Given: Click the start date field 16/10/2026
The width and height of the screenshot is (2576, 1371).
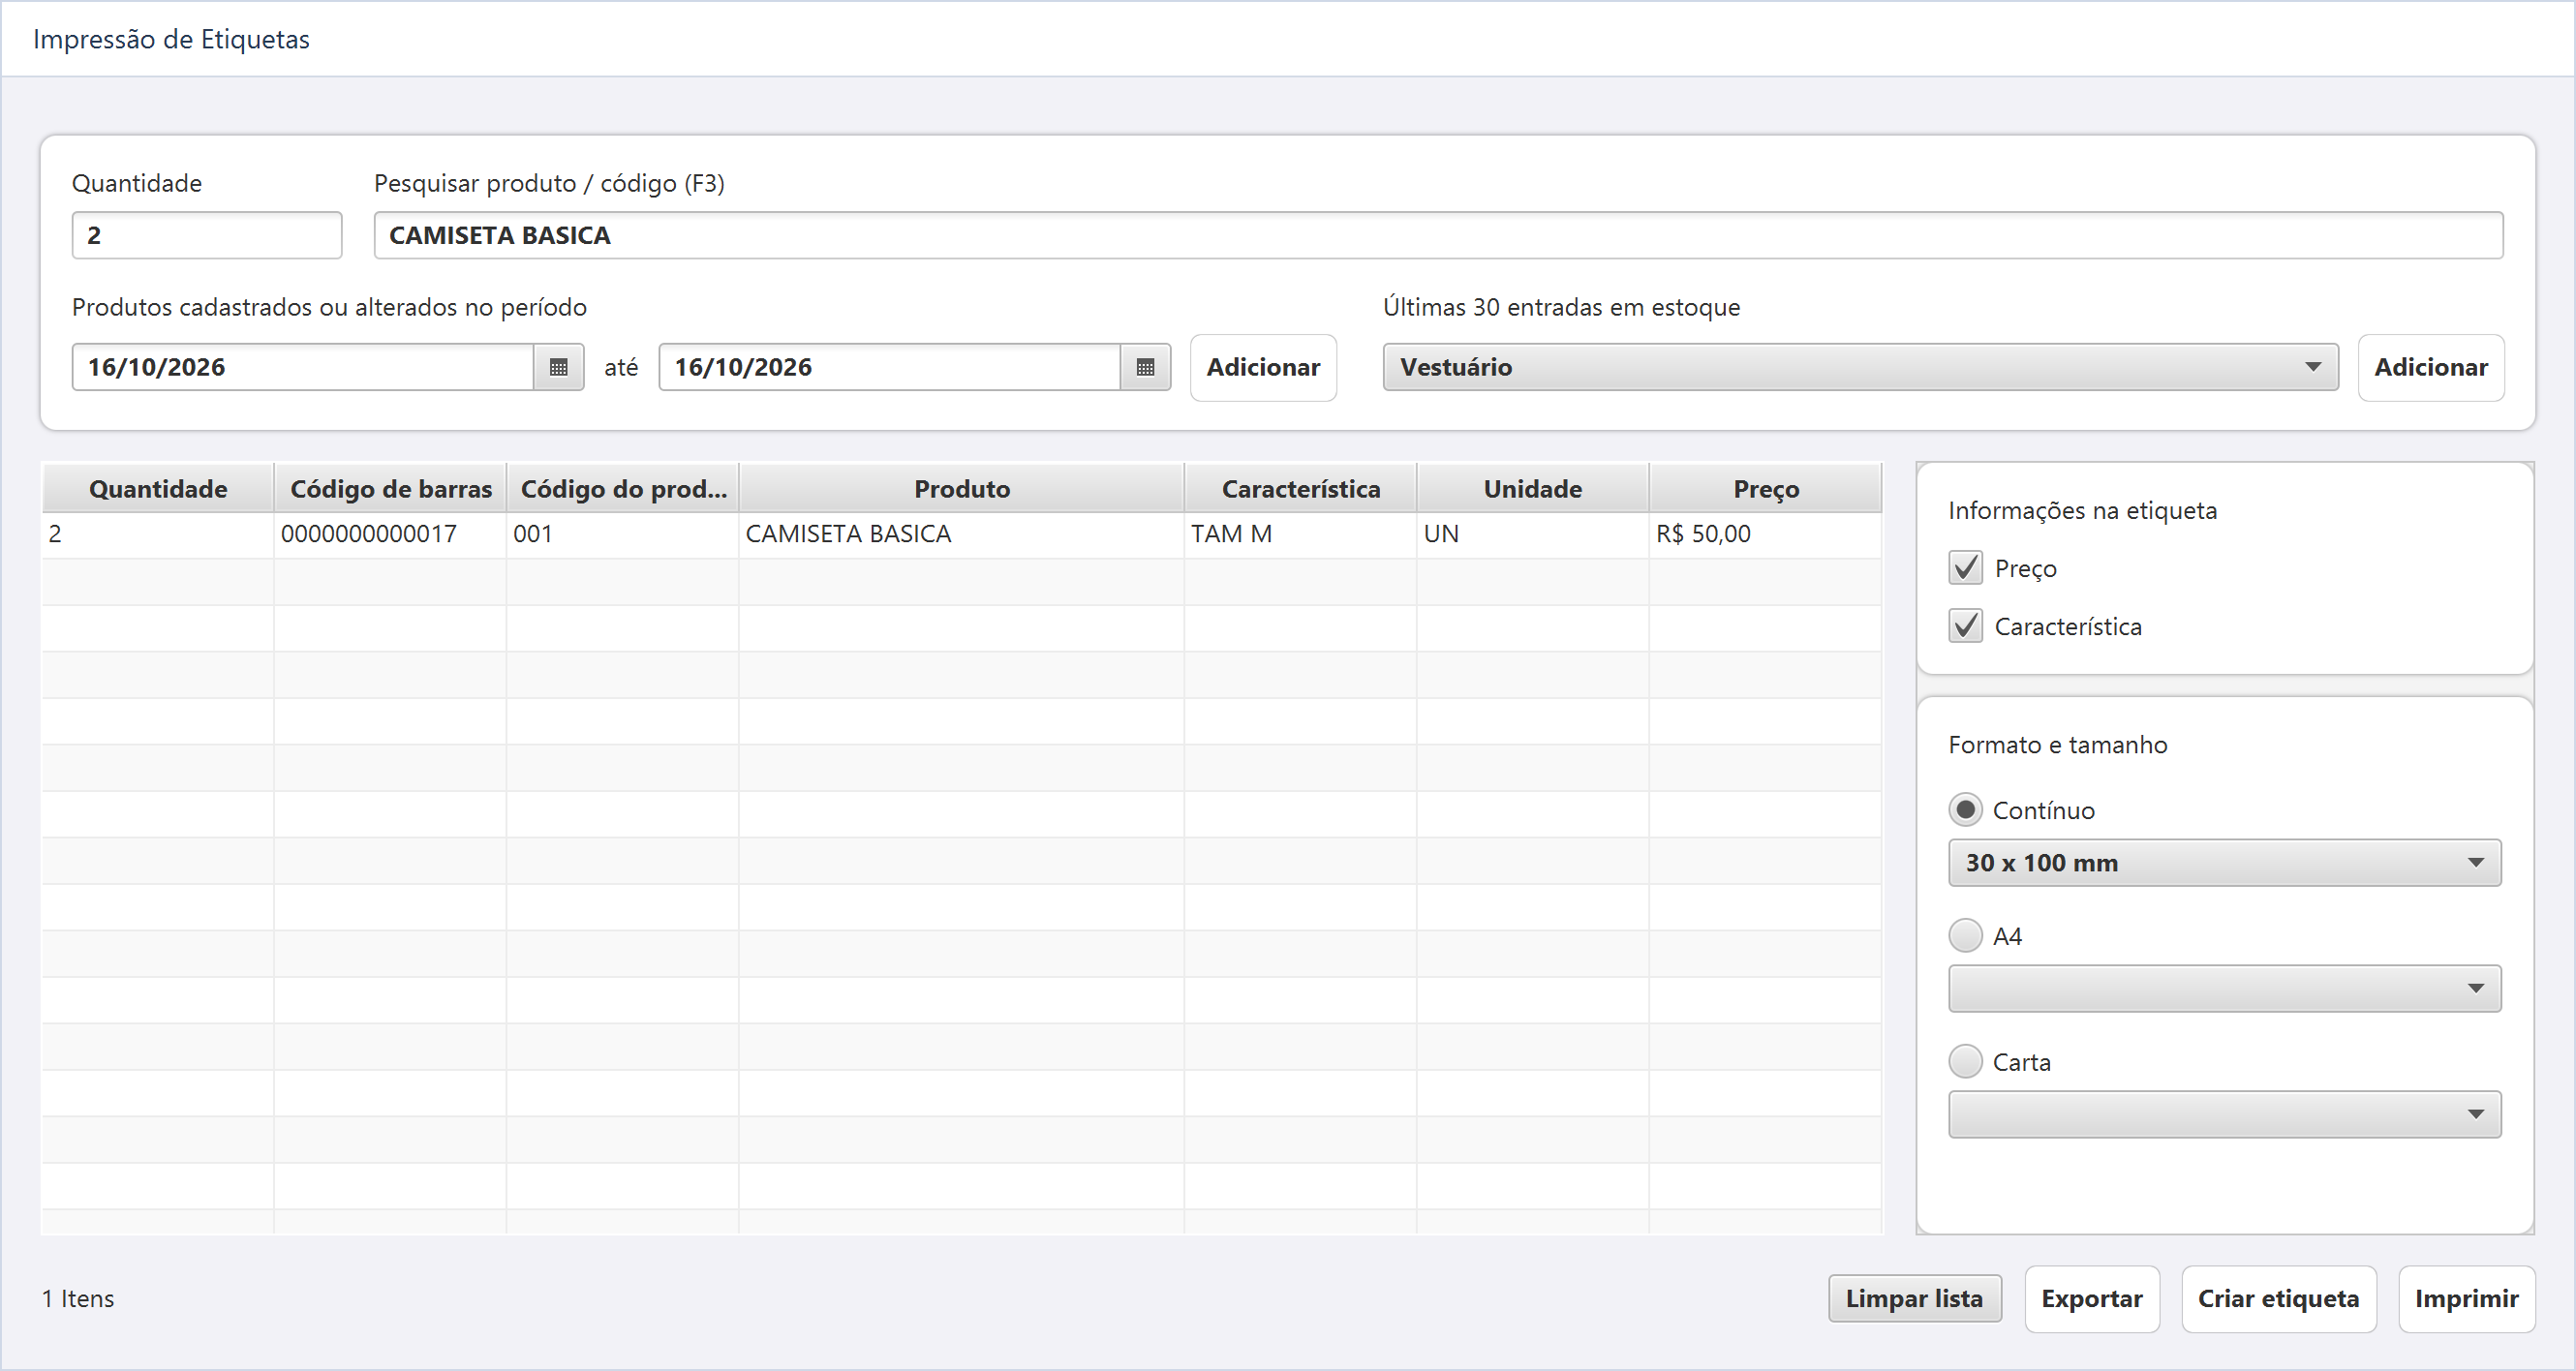Looking at the screenshot, I should pos(303,367).
